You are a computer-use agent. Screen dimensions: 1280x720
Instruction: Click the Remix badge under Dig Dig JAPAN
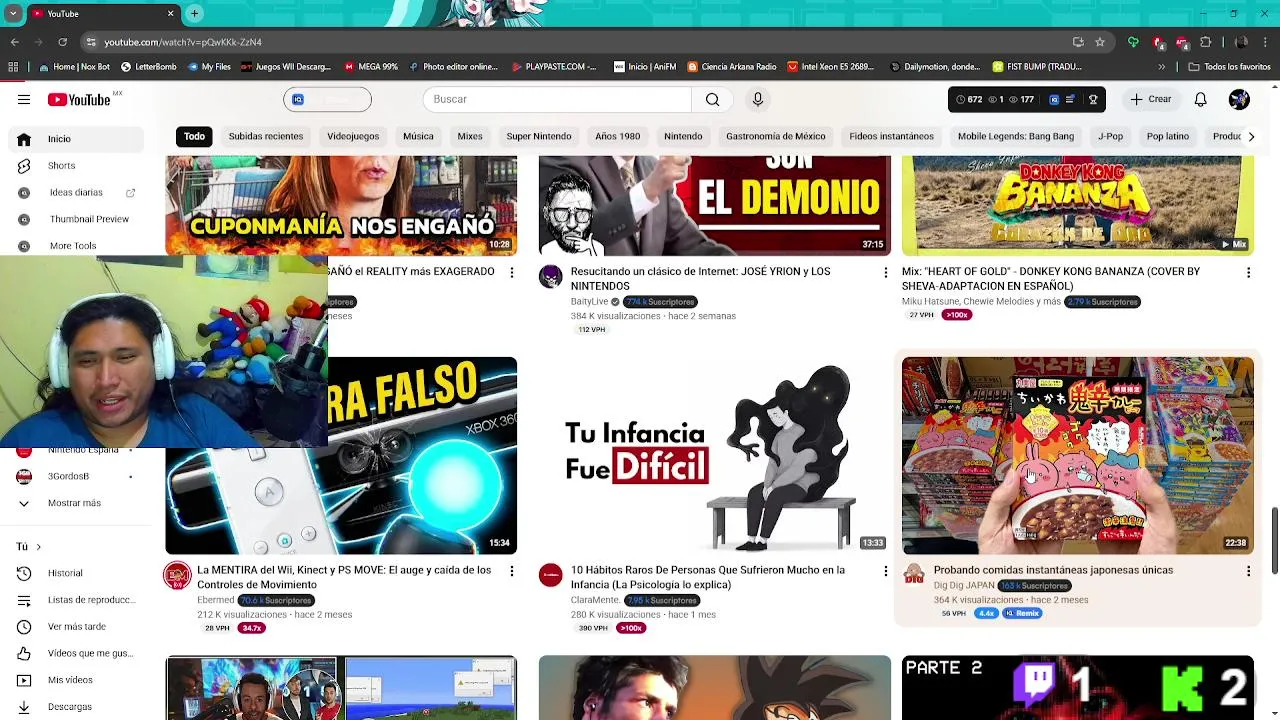click(x=1023, y=613)
